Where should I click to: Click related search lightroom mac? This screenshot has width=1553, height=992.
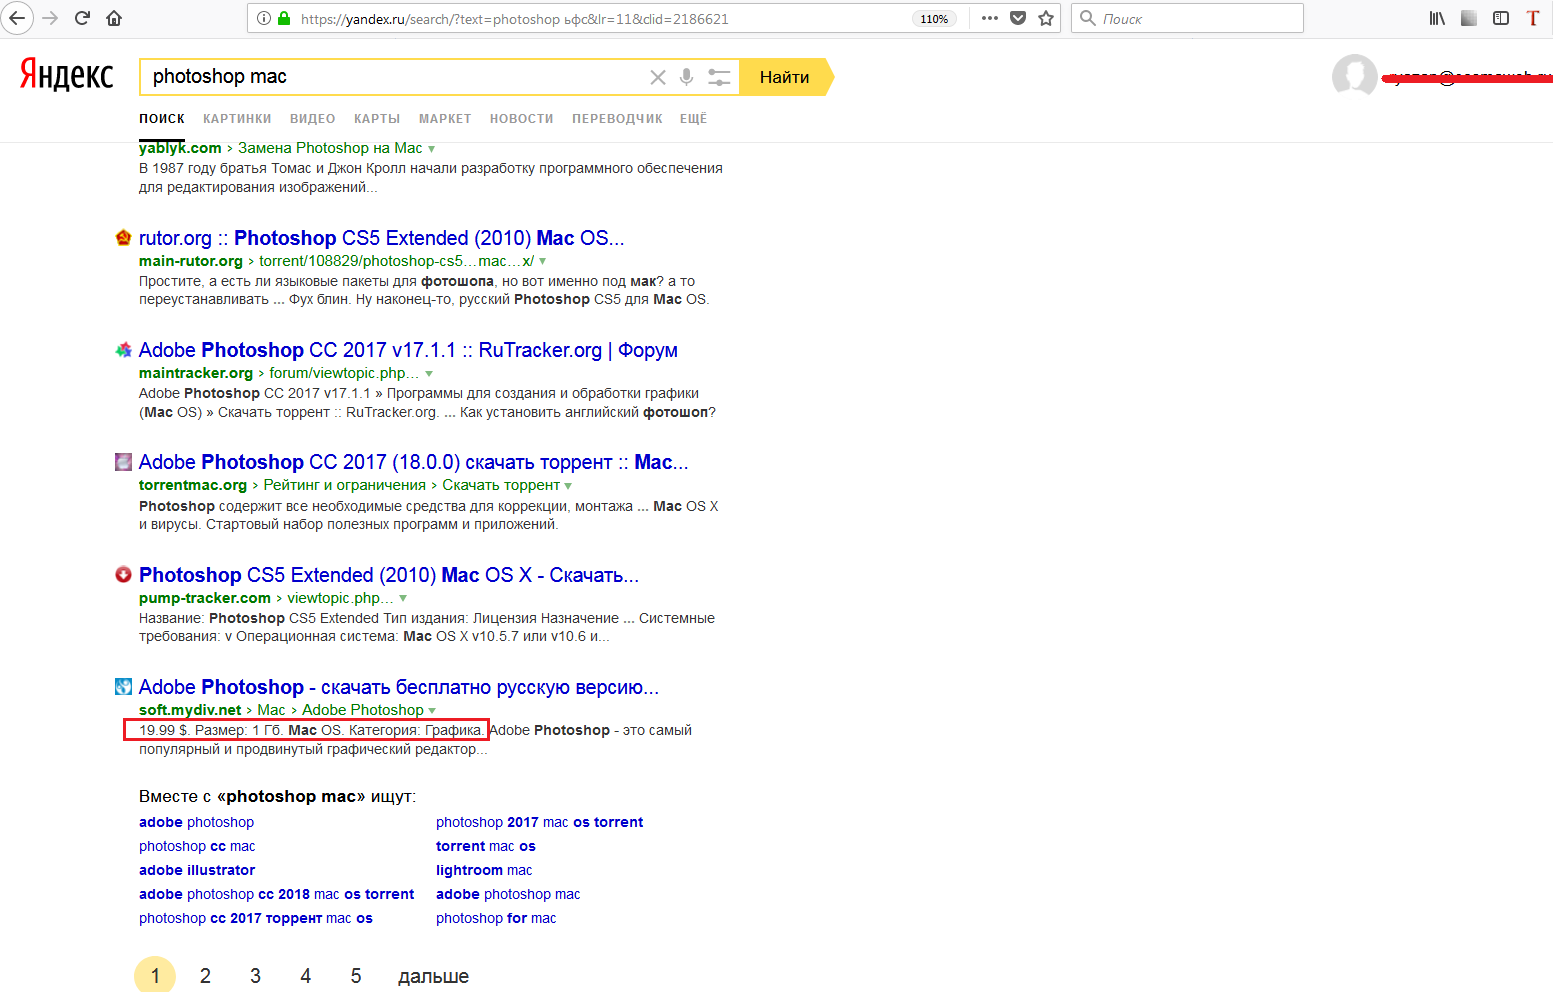484,870
